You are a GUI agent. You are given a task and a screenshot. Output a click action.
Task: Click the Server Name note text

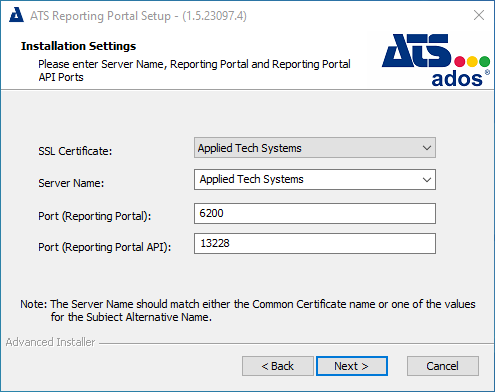tap(248, 310)
